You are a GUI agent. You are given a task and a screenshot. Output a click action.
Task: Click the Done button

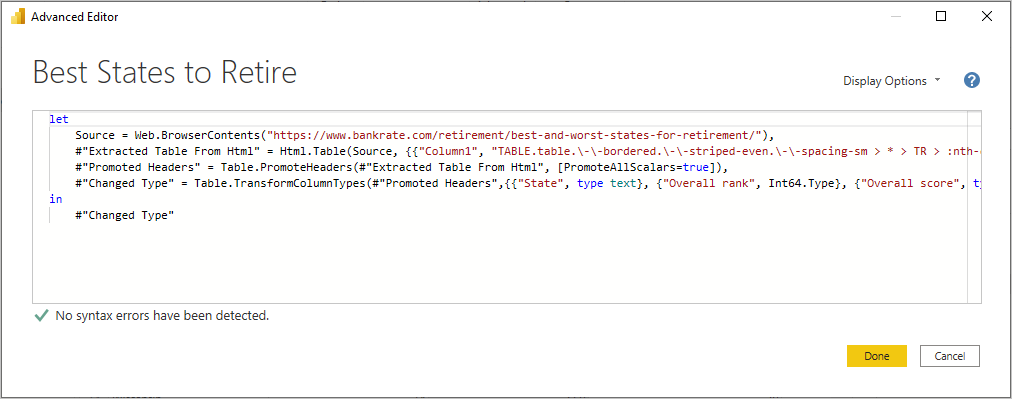tap(876, 356)
